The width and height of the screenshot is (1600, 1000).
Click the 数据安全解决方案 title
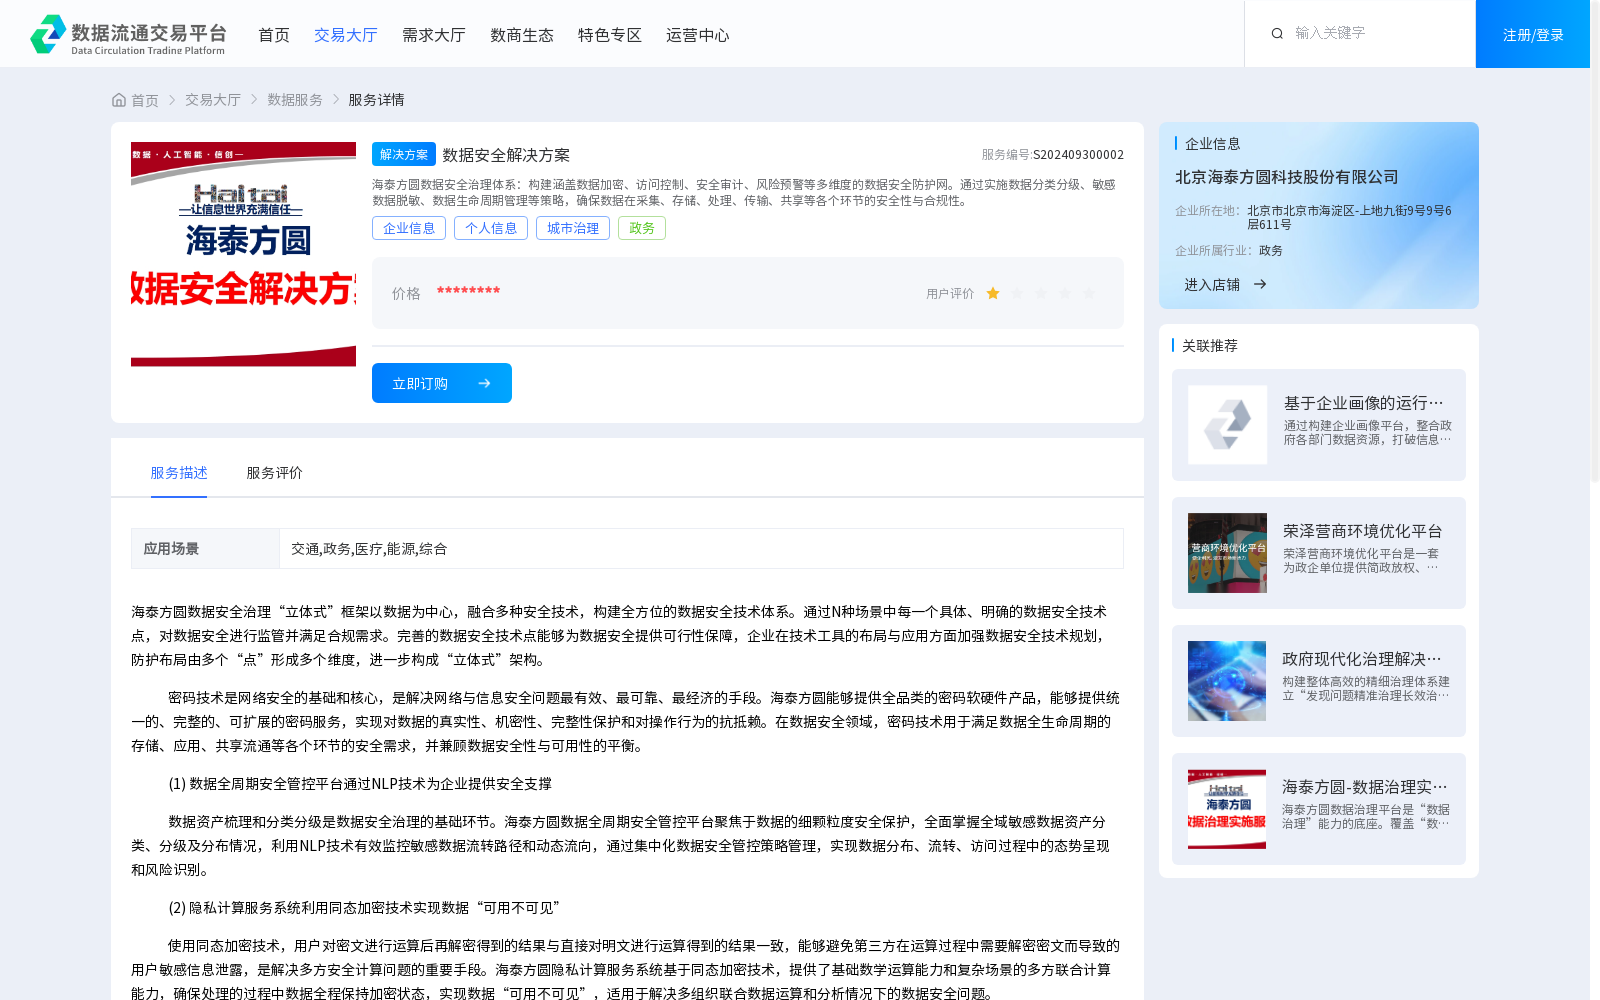tap(506, 155)
